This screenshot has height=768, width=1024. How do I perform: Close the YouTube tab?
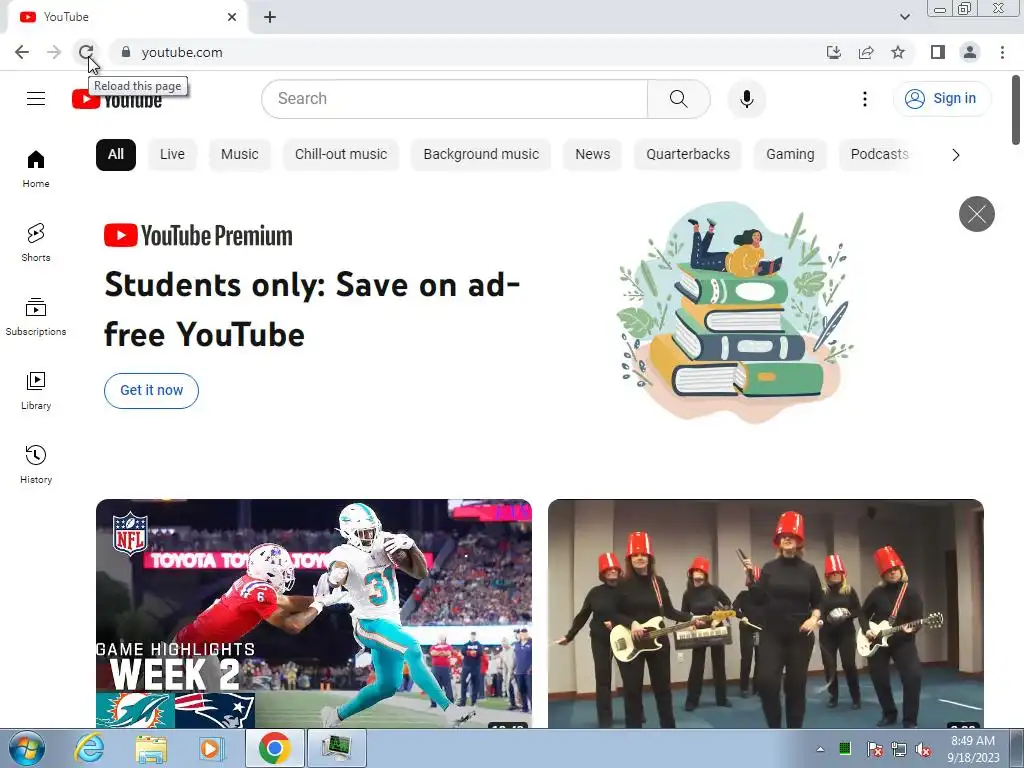pos(232,17)
